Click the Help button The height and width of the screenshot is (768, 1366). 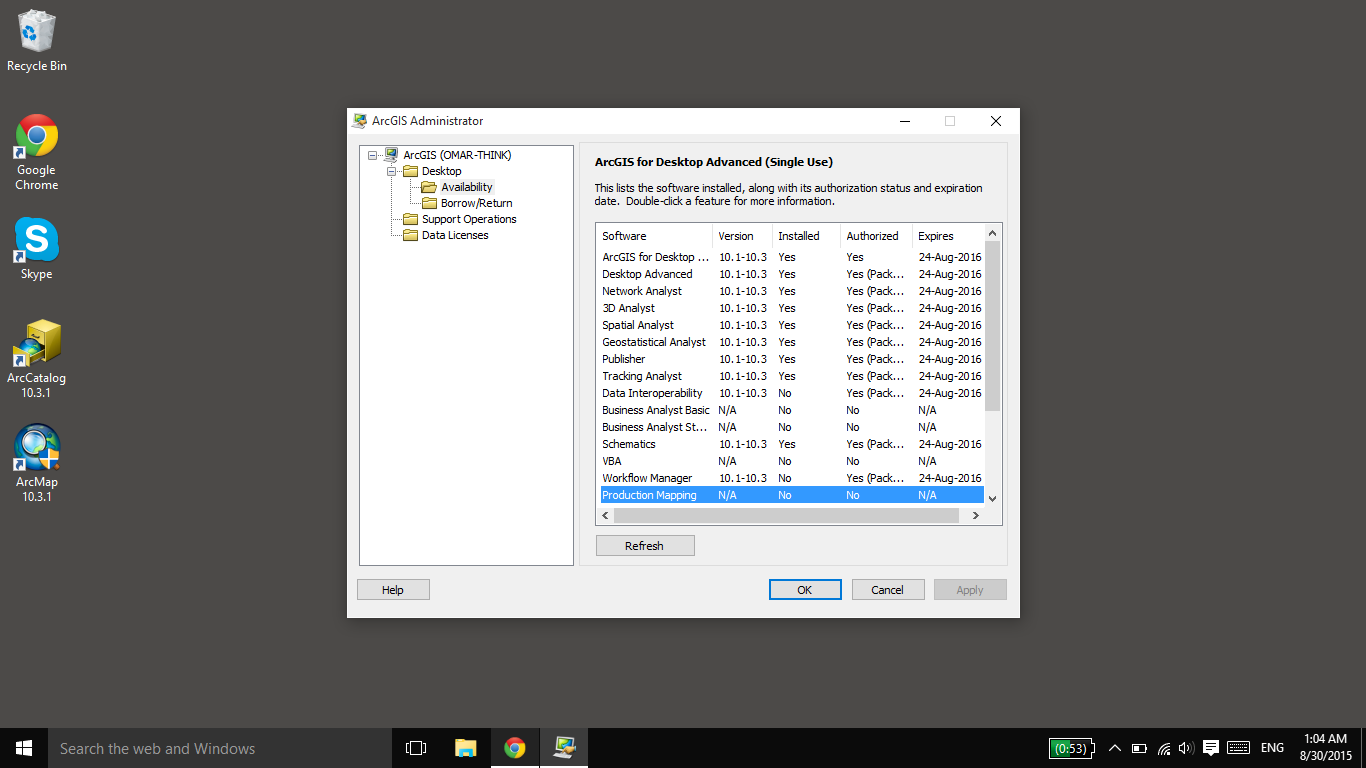click(x=393, y=590)
